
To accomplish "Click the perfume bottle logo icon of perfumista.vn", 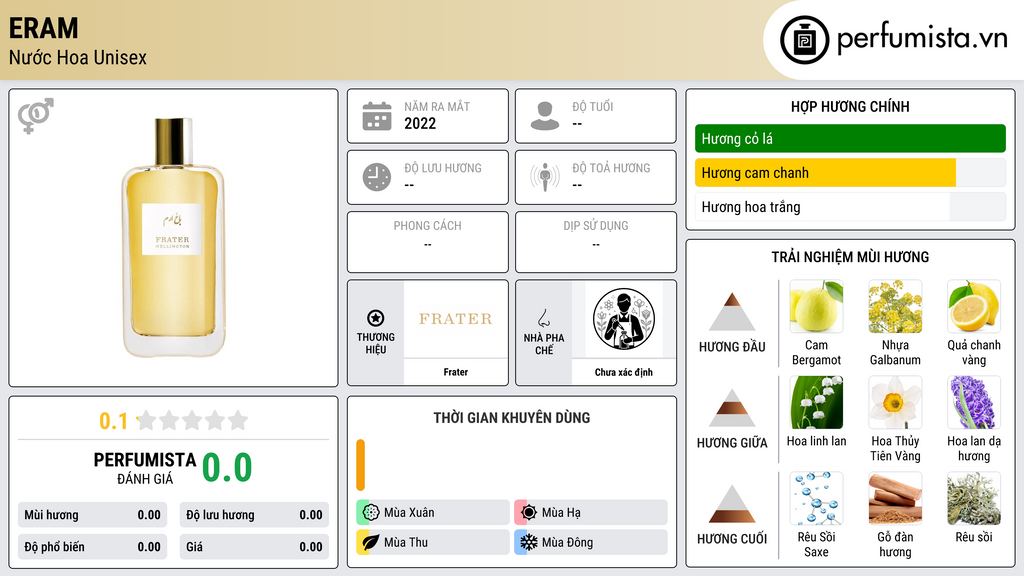I will click(804, 40).
